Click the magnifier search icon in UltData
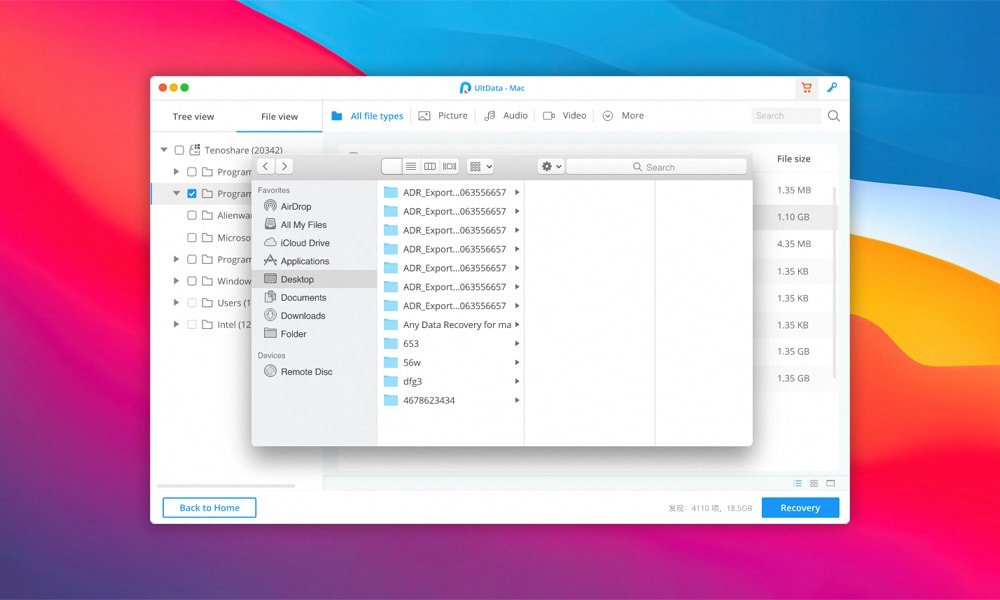Image resolution: width=1000 pixels, height=600 pixels. coord(833,116)
